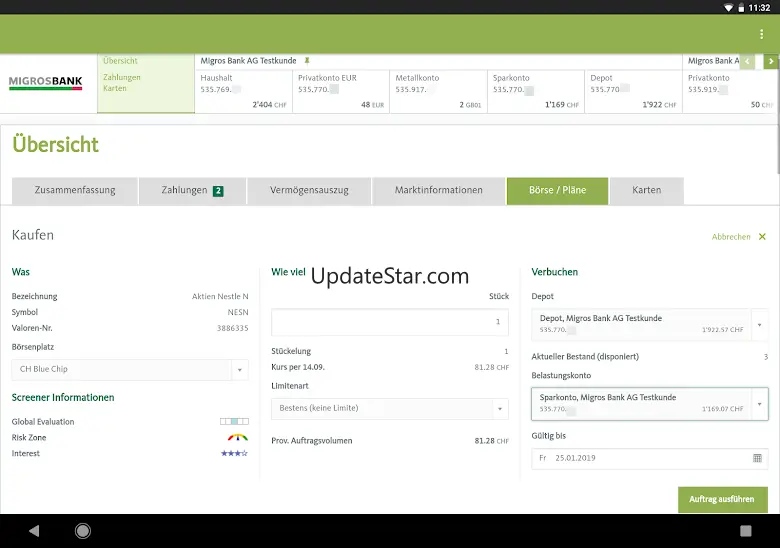Click the Aktueller Bestand (disponiert) label
This screenshot has height=548, width=780.
coord(585,357)
